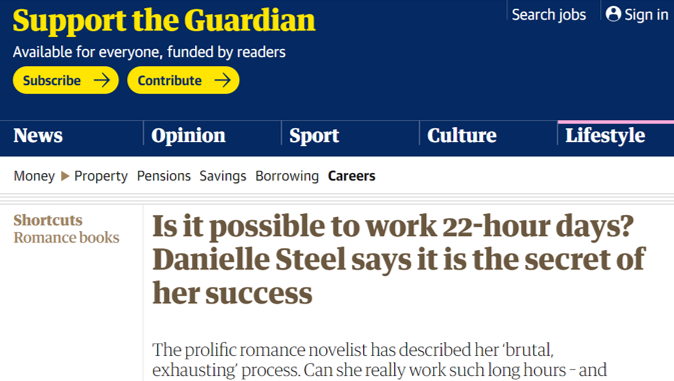Screen dimensions: 674x381
Task: Open the Borrowing subnav link
Action: [x=287, y=176]
